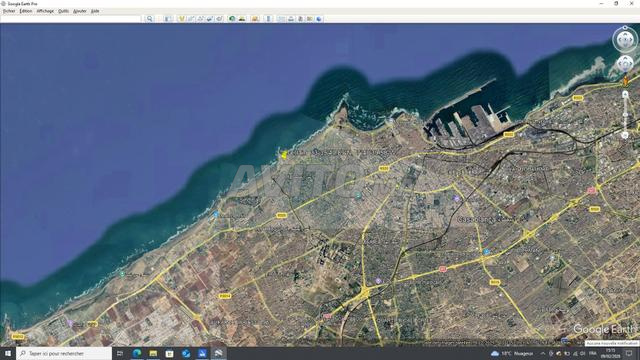Select the Add Path tool
Image resolution: width=640 pixels, height=360 pixels.
click(200, 19)
